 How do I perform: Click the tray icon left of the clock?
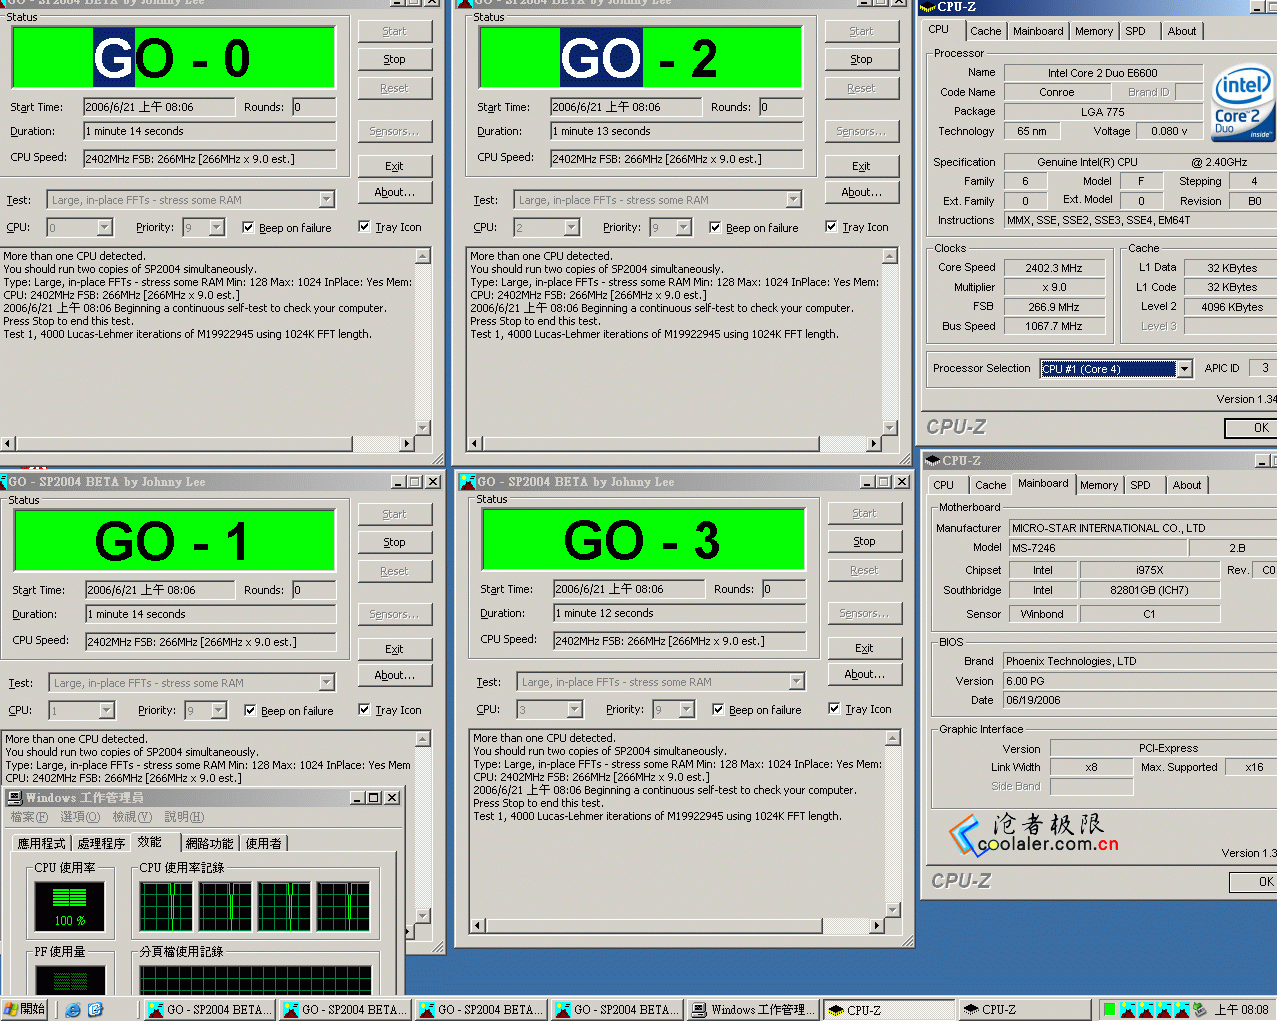[1200, 1010]
